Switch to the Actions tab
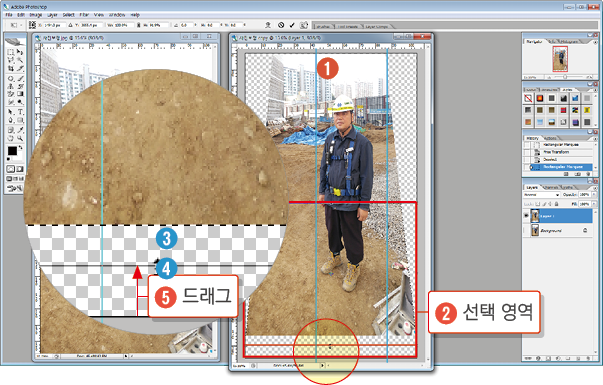The width and height of the screenshot is (603, 385). 550,138
